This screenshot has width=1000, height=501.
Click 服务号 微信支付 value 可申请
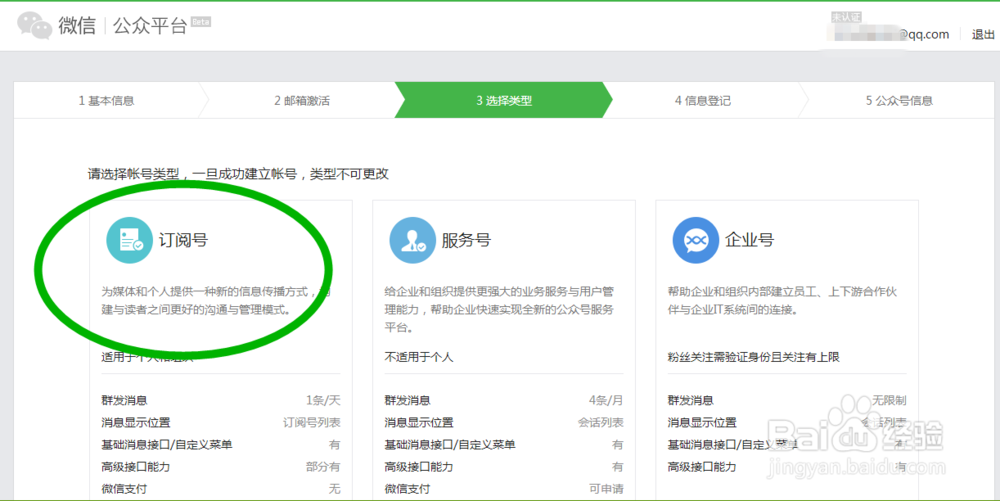pyautogui.click(x=607, y=490)
